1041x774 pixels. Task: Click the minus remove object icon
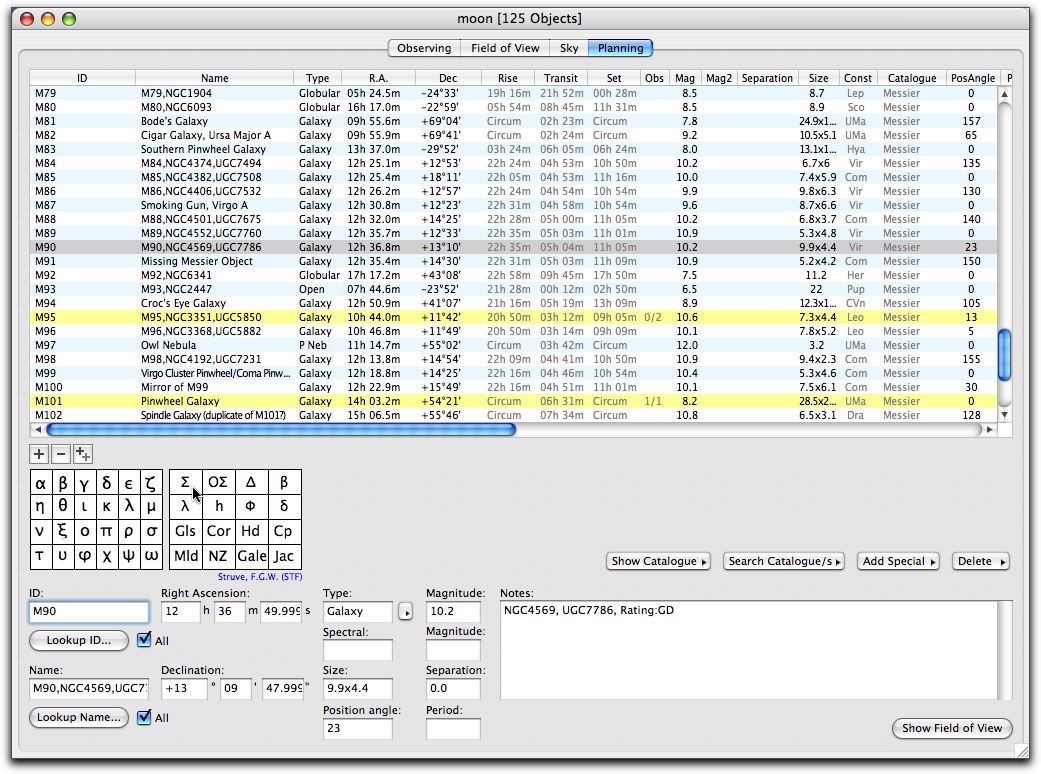tap(61, 454)
